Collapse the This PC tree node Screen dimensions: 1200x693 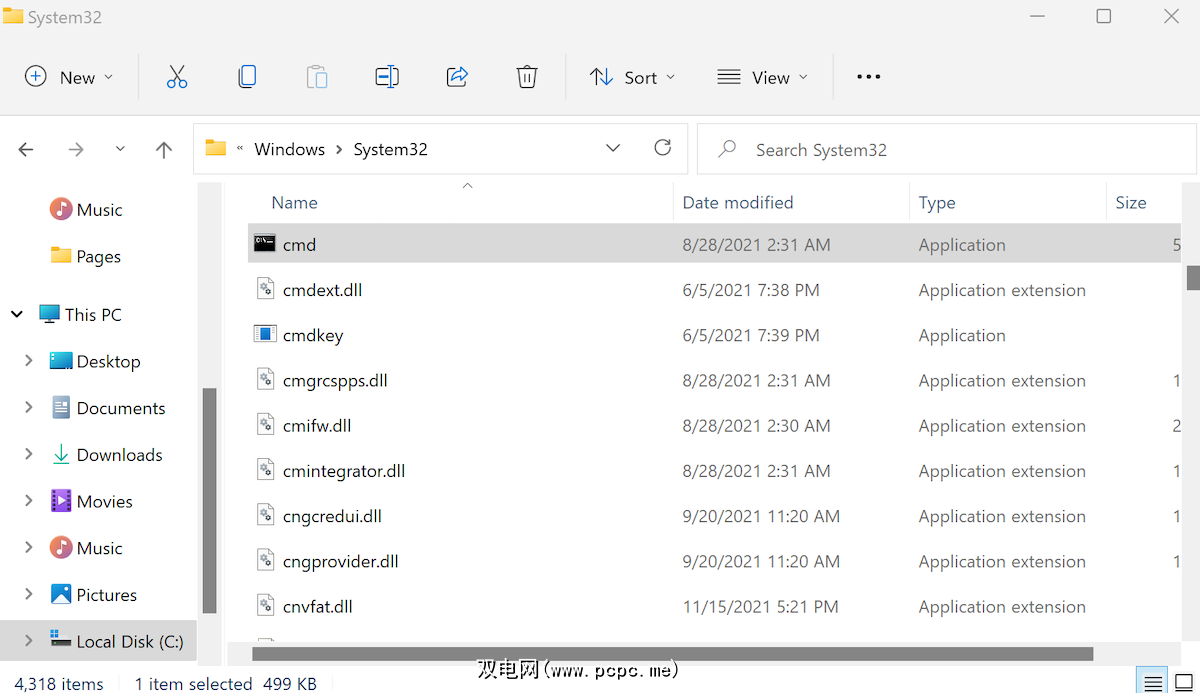tap(17, 314)
